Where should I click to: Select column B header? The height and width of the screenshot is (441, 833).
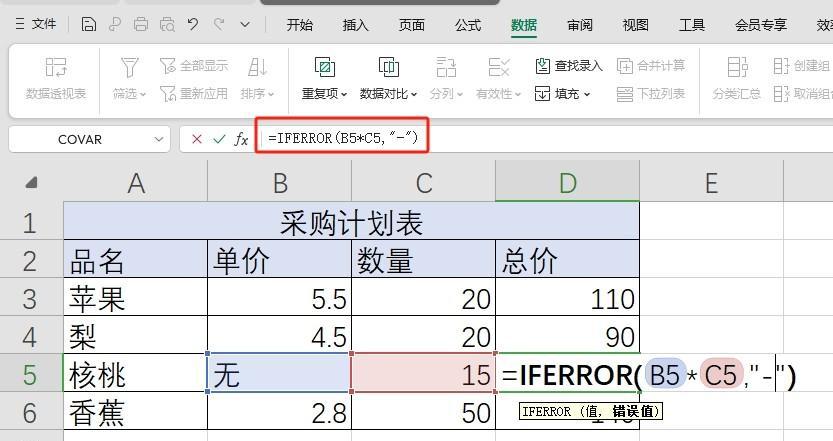(x=279, y=183)
